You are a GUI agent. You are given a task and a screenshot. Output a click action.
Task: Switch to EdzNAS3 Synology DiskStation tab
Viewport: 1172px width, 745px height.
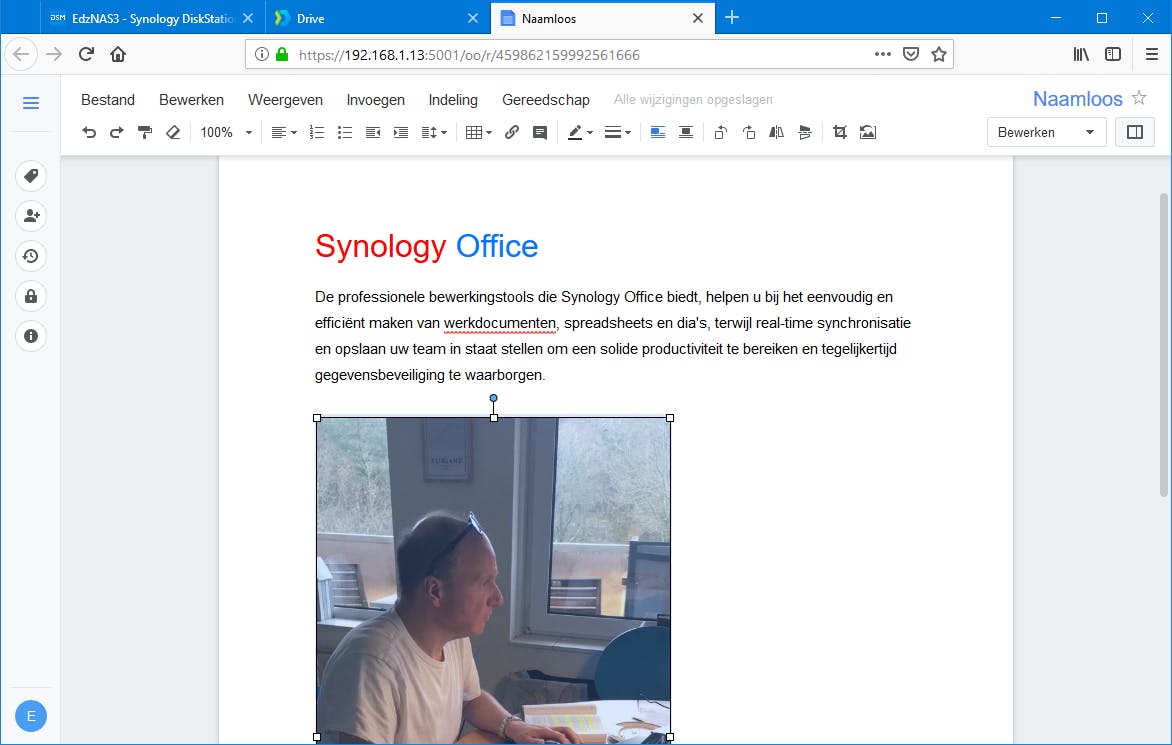point(152,18)
